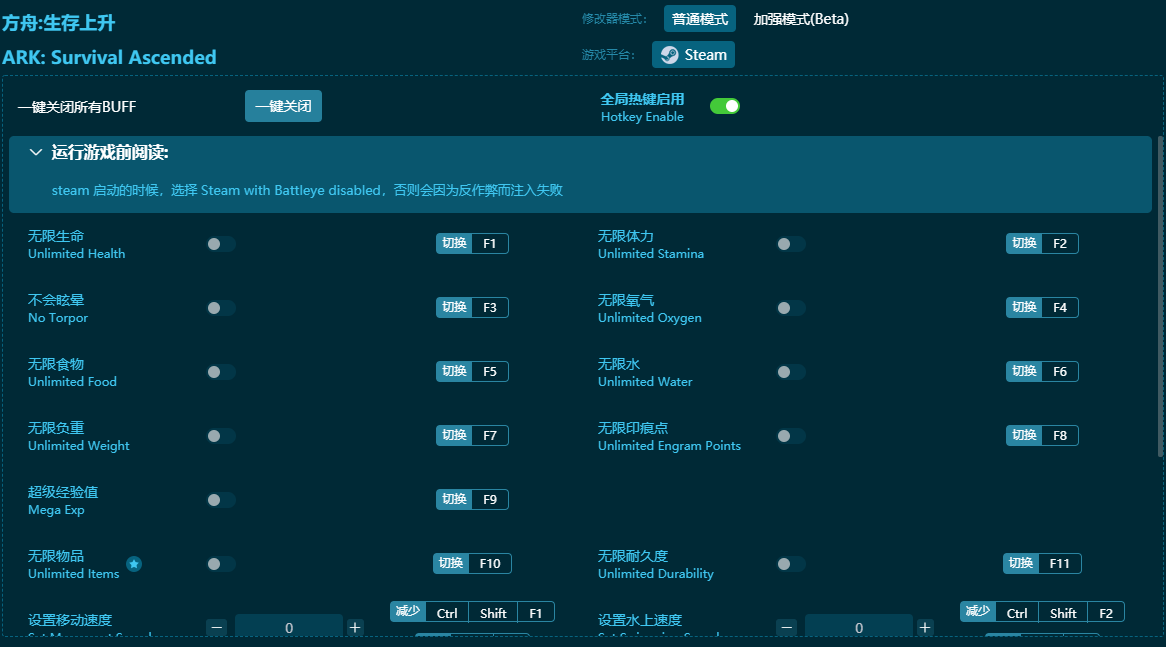Viewport: 1166px width, 647px height.
Task: Click the vertical scrollbar on the right
Action: coord(1160,297)
